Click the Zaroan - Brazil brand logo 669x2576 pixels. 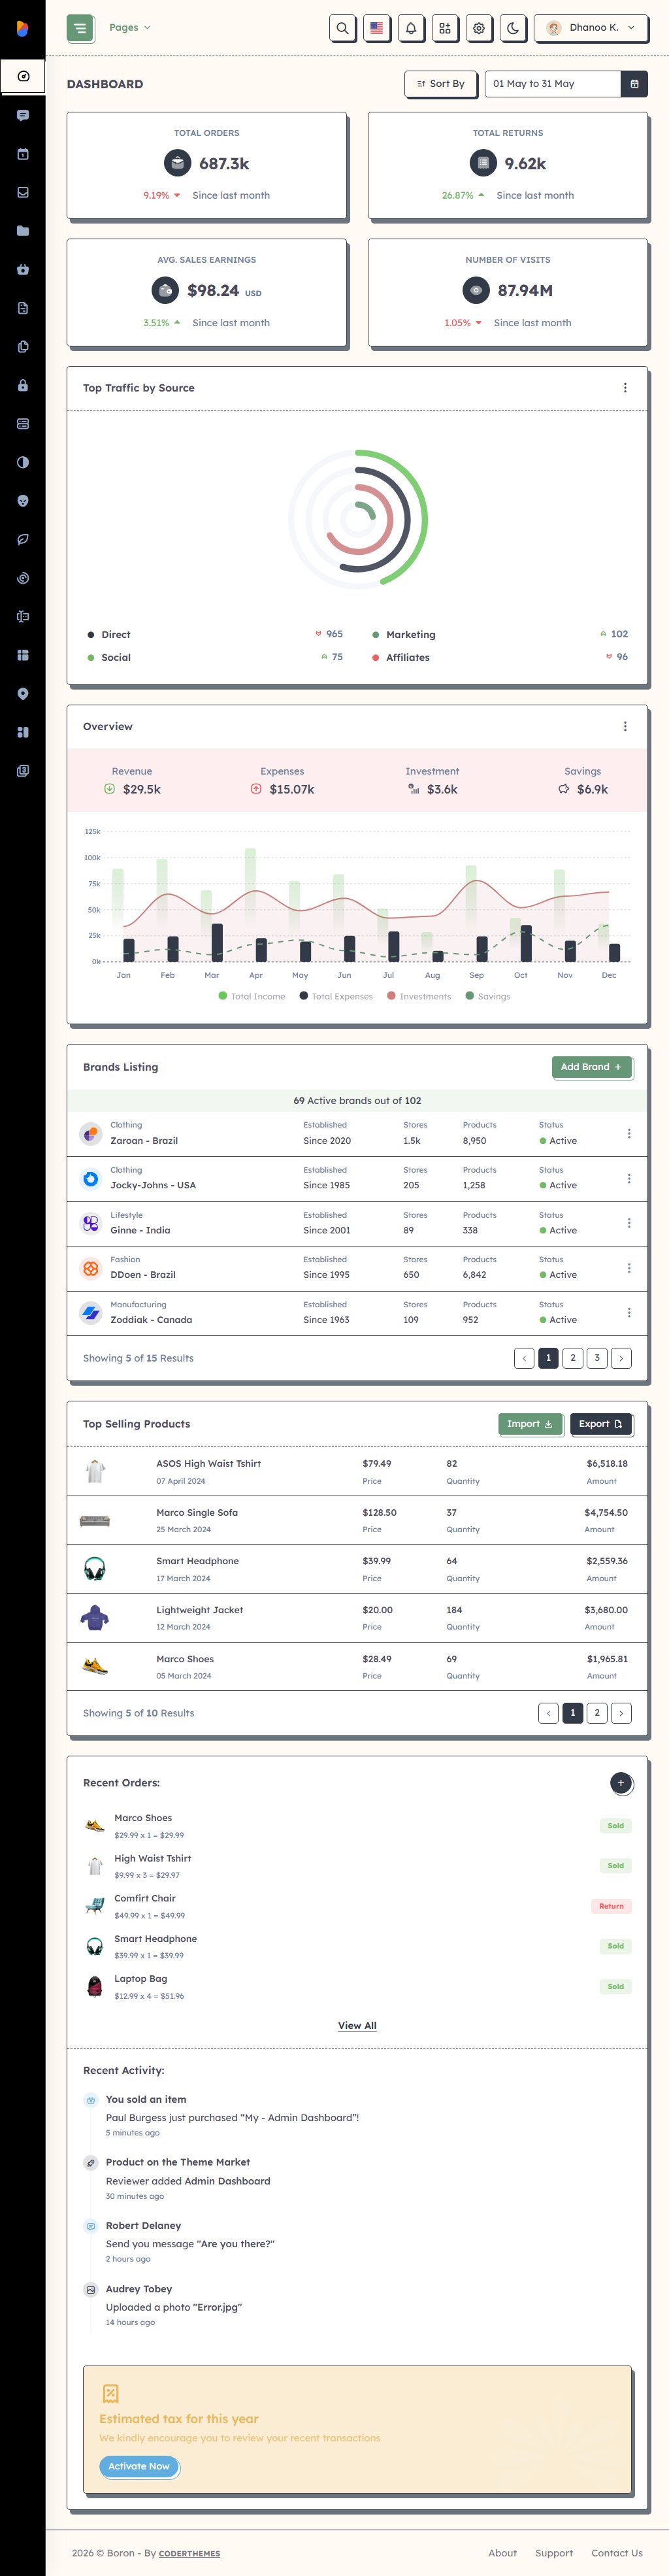(x=91, y=1133)
